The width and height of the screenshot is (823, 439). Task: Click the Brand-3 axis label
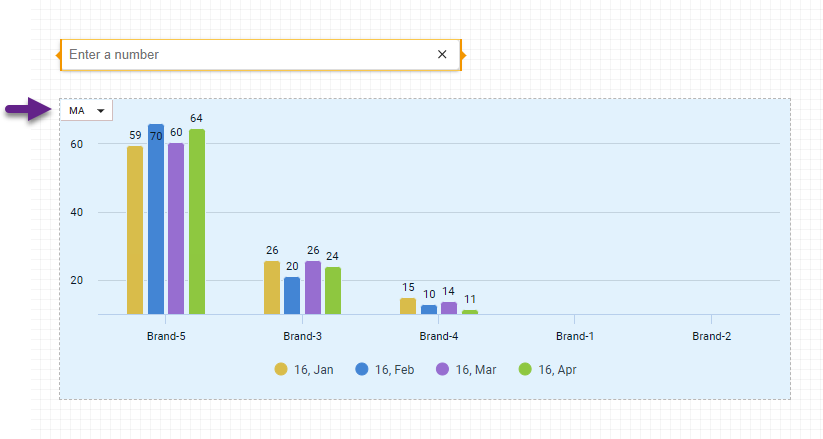[x=303, y=337]
